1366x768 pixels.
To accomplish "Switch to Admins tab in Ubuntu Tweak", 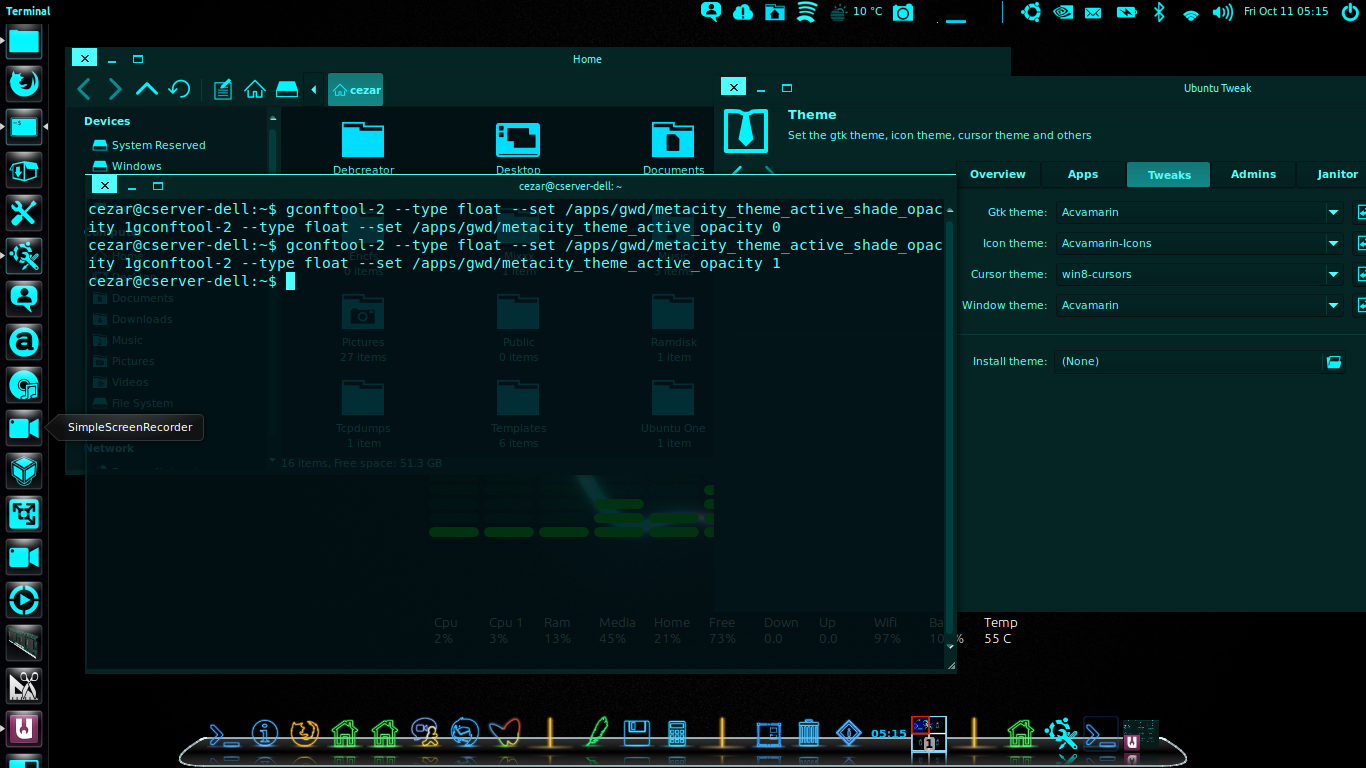I will (1253, 174).
